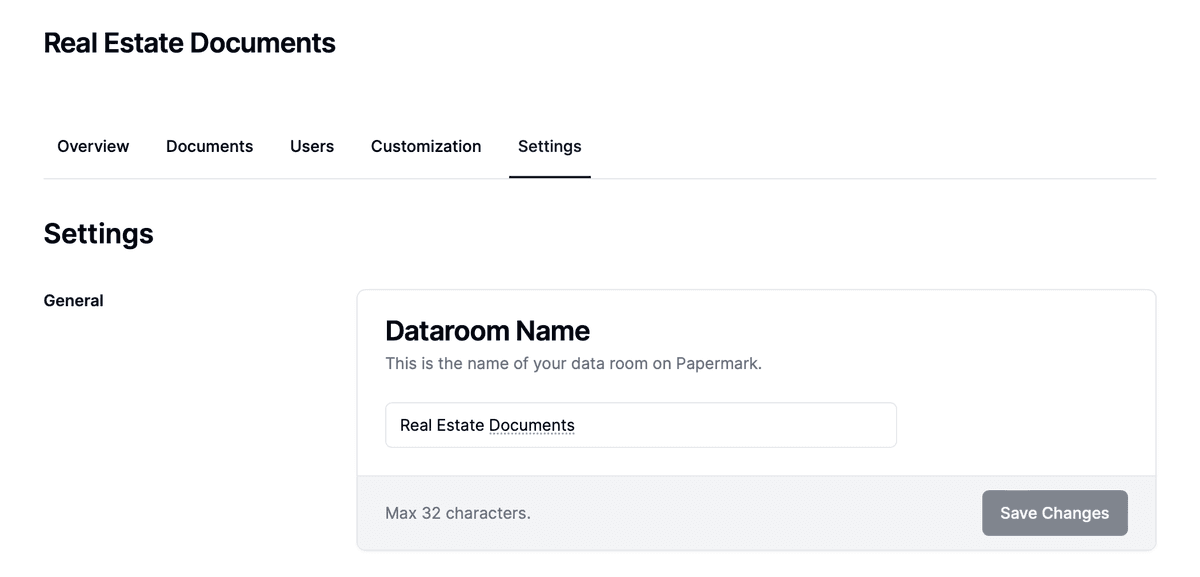
Task: Select the text 'Real Estate Documents' in the input
Action: [x=486, y=424]
